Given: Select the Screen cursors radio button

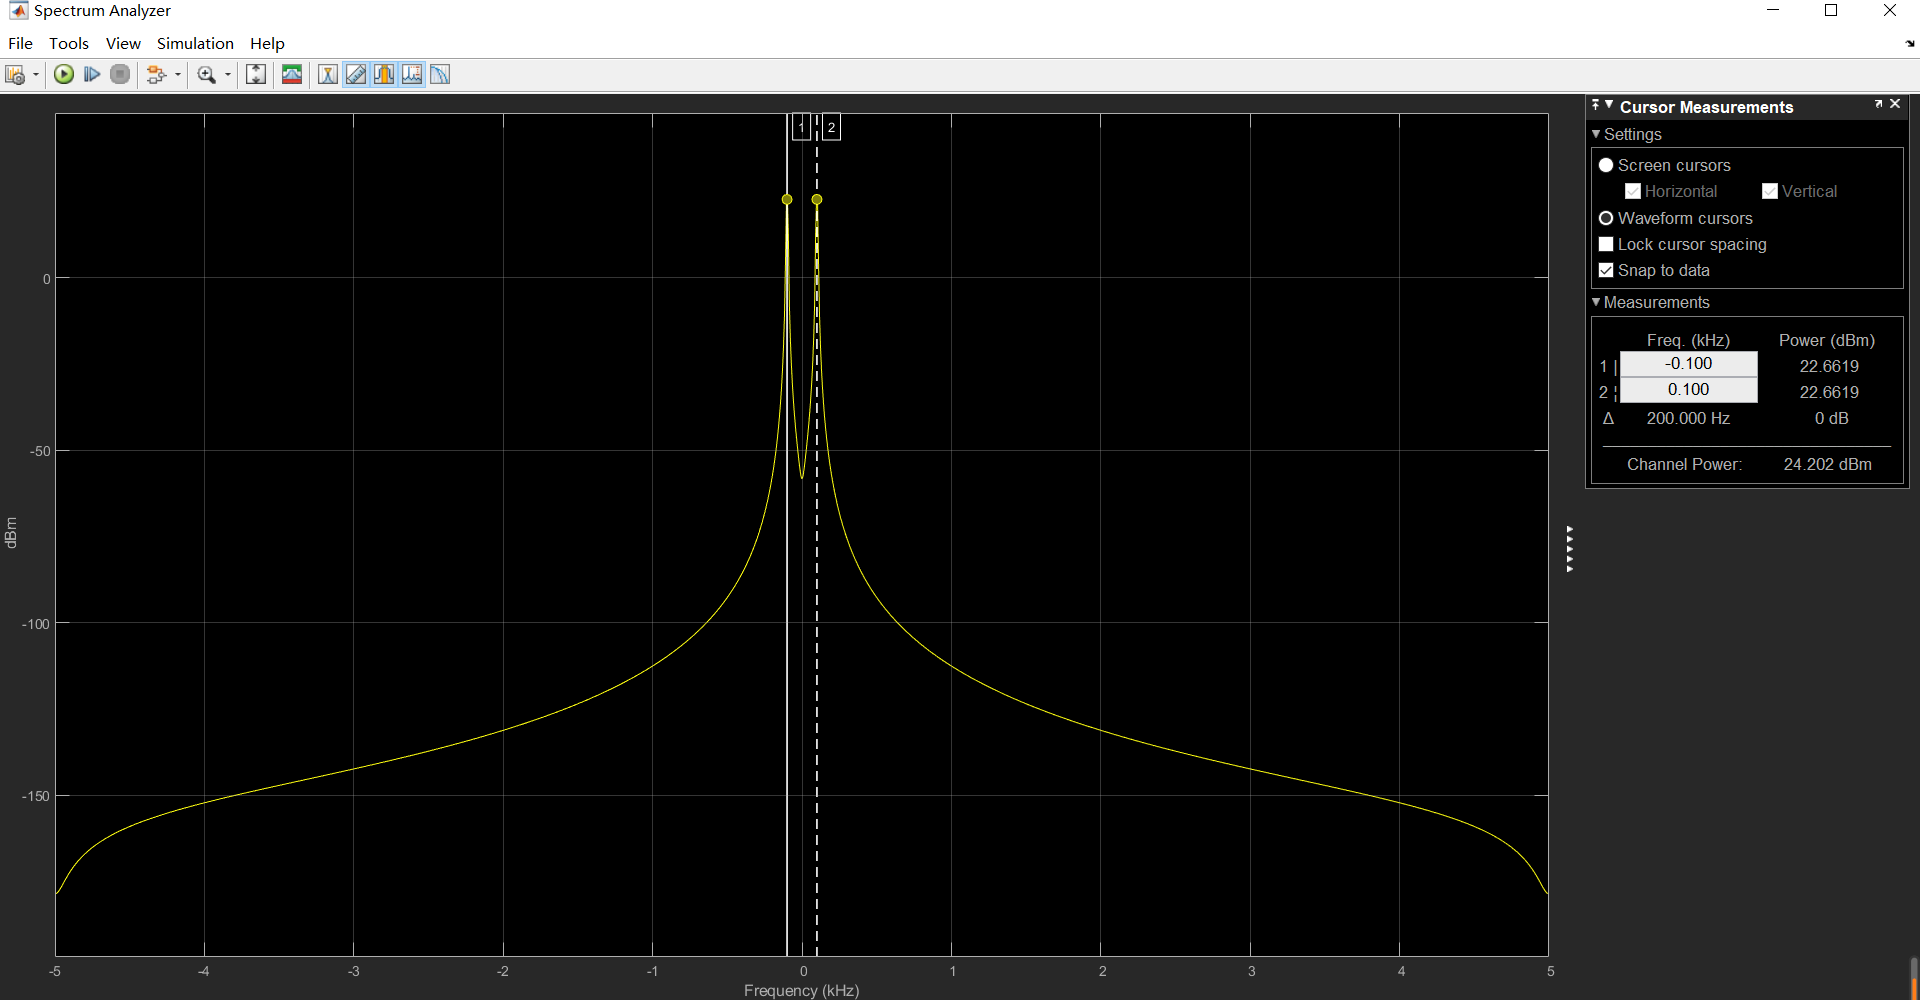Looking at the screenshot, I should point(1607,165).
